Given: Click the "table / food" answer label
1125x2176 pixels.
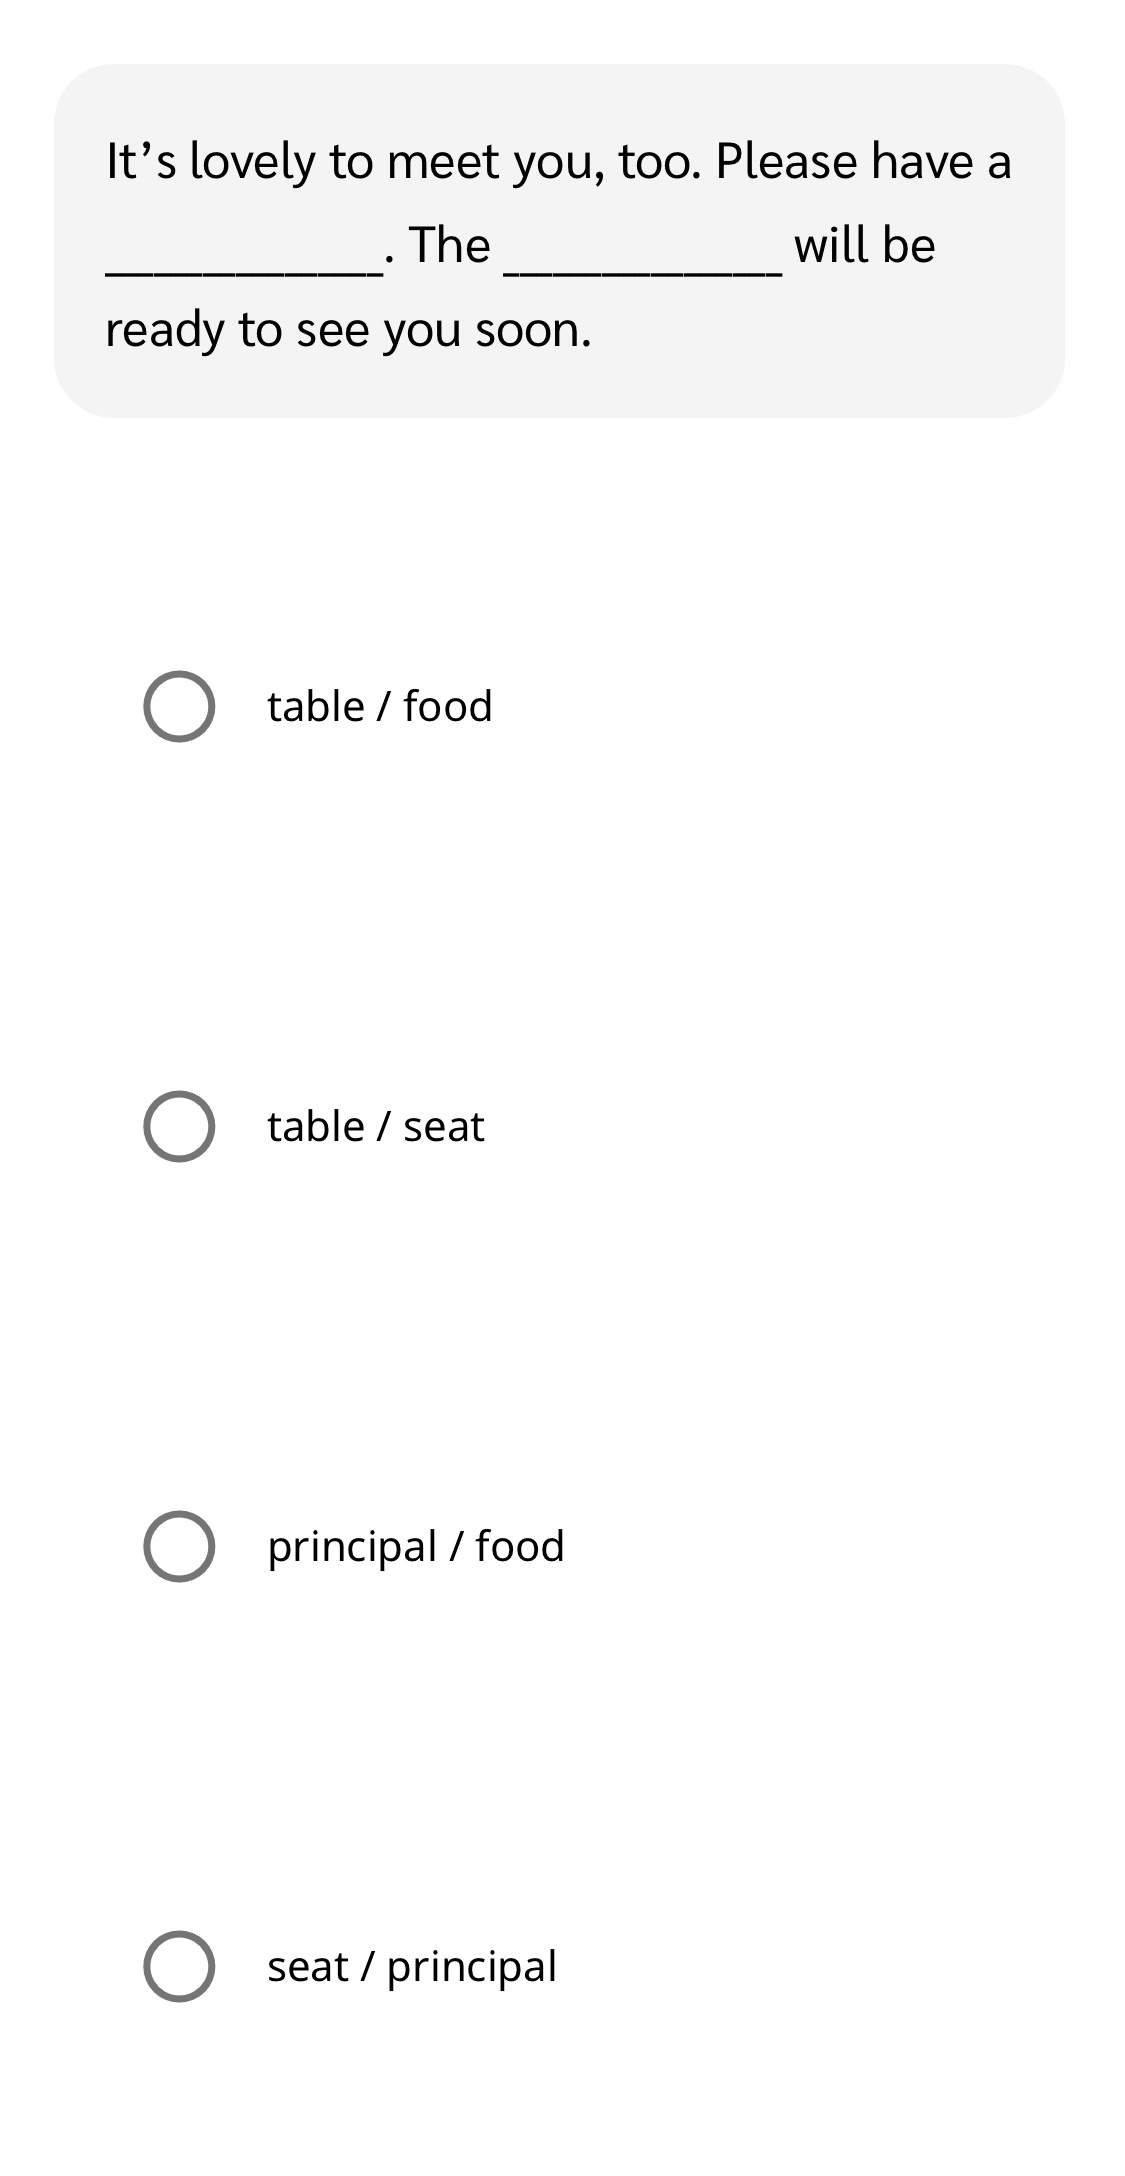Looking at the screenshot, I should coord(379,706).
